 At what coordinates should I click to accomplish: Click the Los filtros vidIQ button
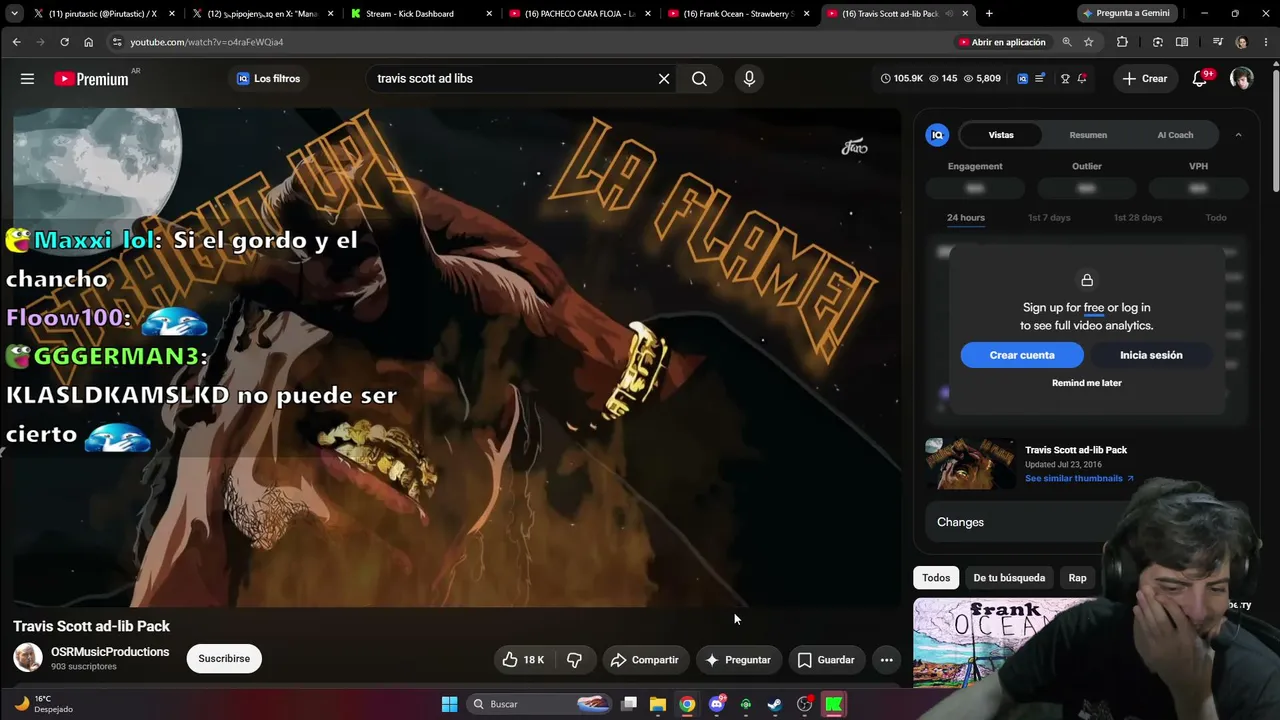(x=268, y=79)
